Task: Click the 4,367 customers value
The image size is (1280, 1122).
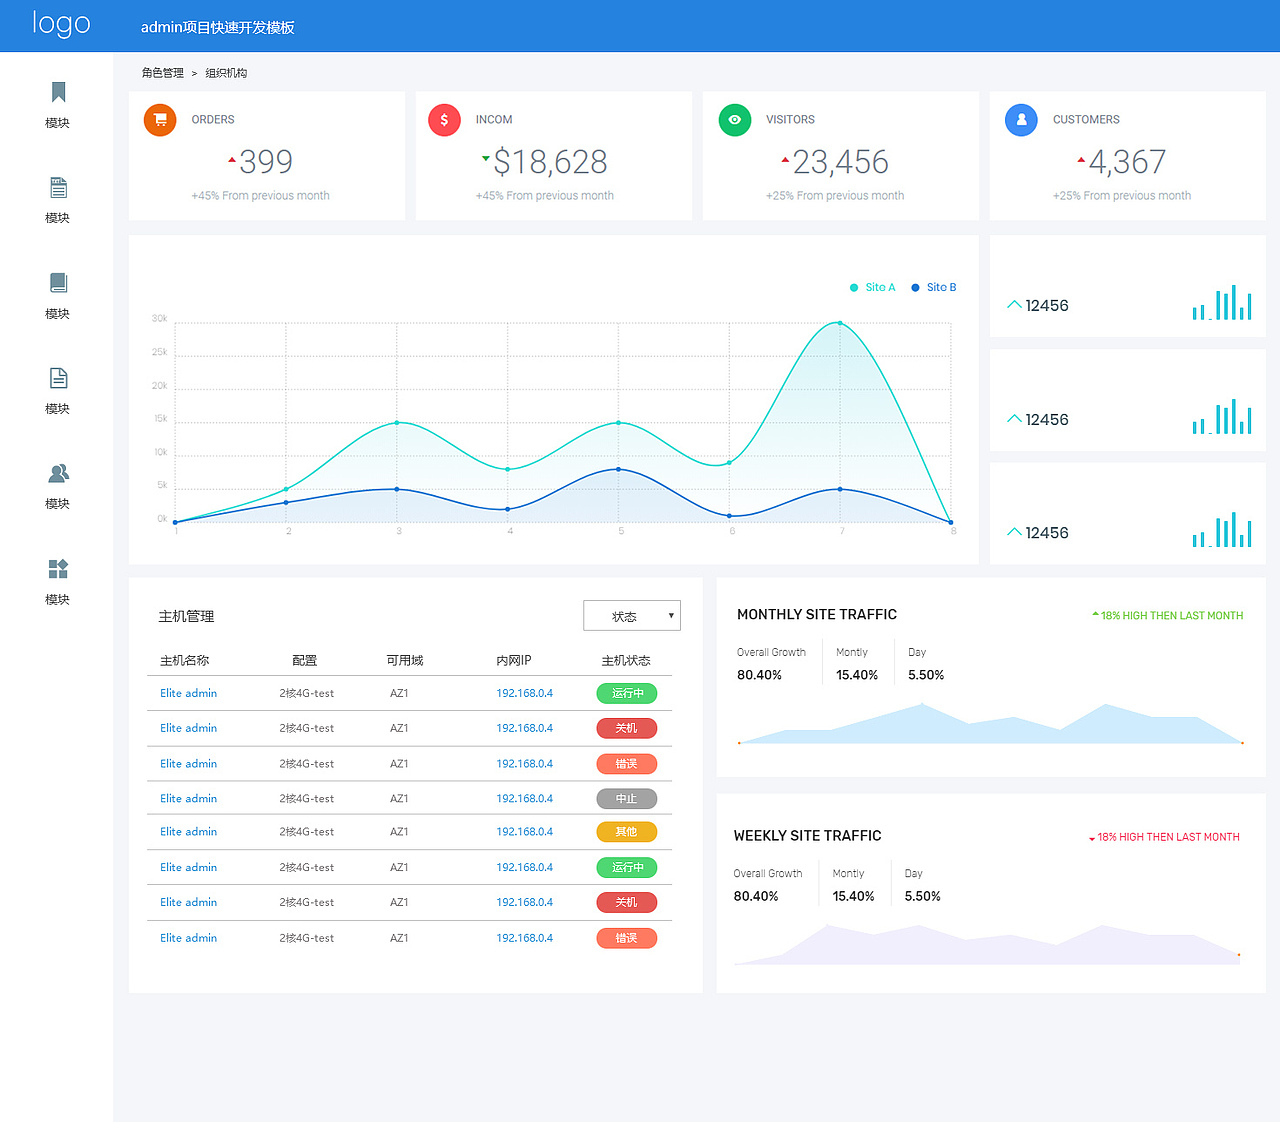Action: tap(1127, 162)
